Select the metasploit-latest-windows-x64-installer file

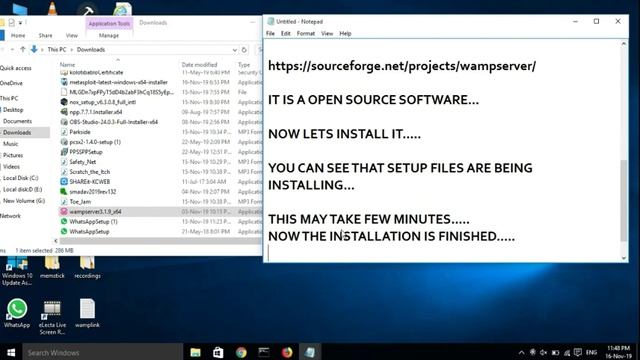pyautogui.click(x=118, y=82)
